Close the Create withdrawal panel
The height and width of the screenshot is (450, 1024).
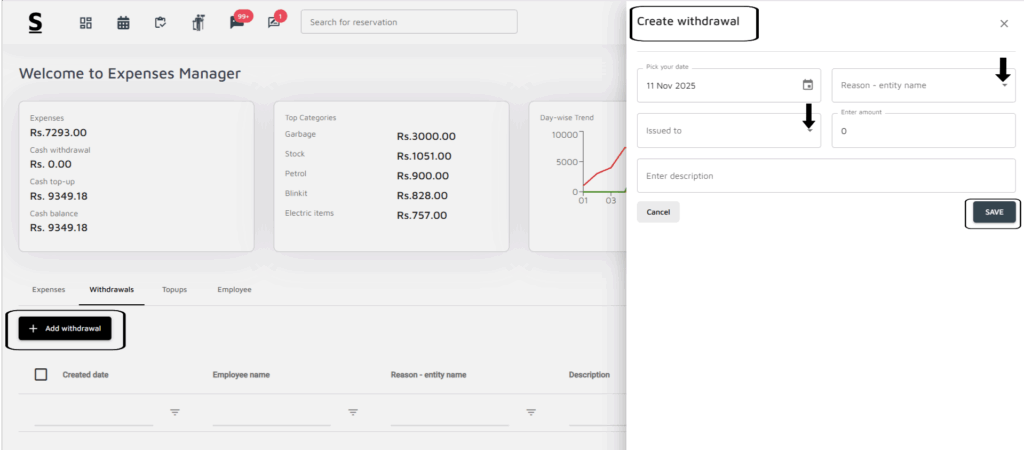[1004, 23]
